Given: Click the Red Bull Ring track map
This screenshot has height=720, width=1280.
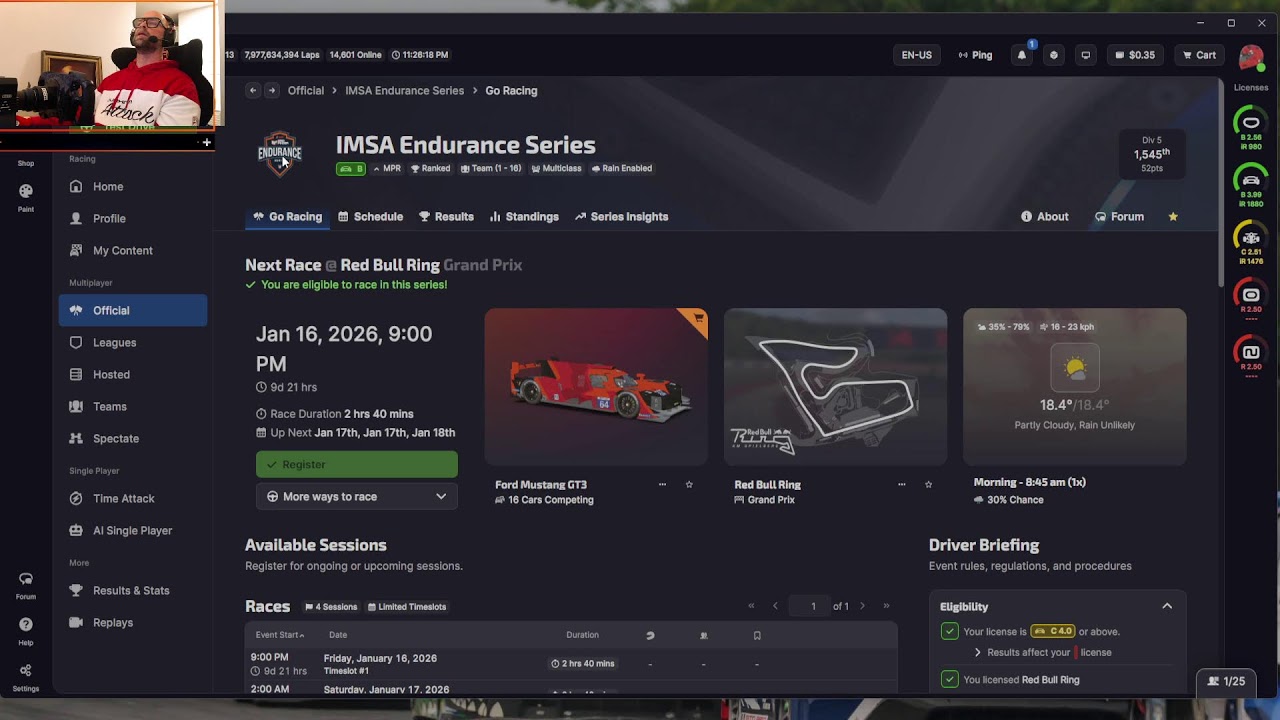Looking at the screenshot, I should pyautogui.click(x=835, y=386).
